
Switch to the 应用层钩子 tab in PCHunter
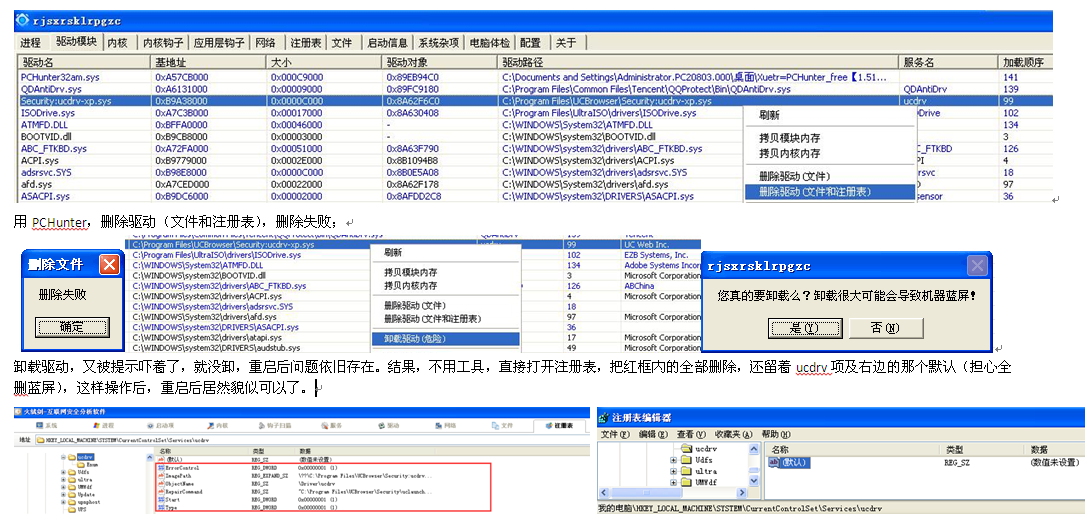pos(219,43)
